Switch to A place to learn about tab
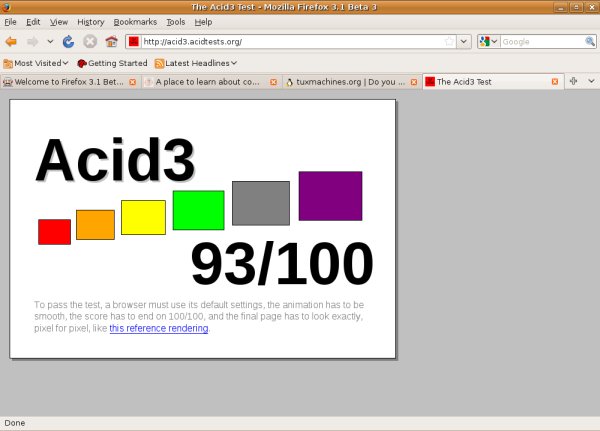This screenshot has width=600, height=431. pos(207,82)
